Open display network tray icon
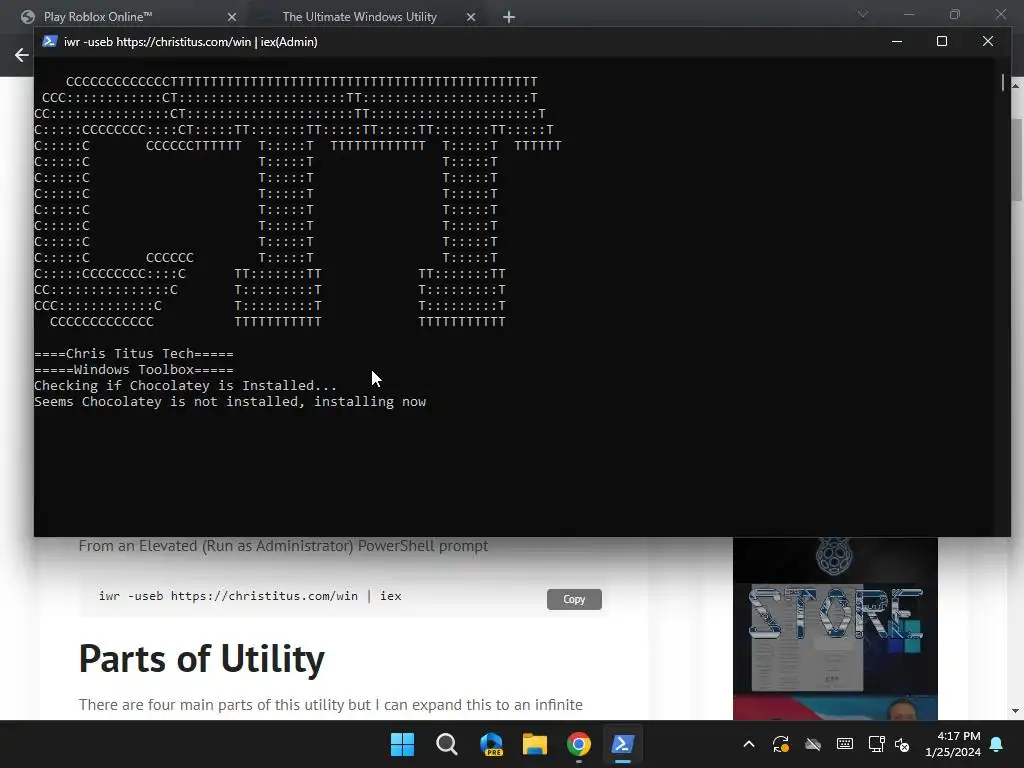 coord(876,744)
